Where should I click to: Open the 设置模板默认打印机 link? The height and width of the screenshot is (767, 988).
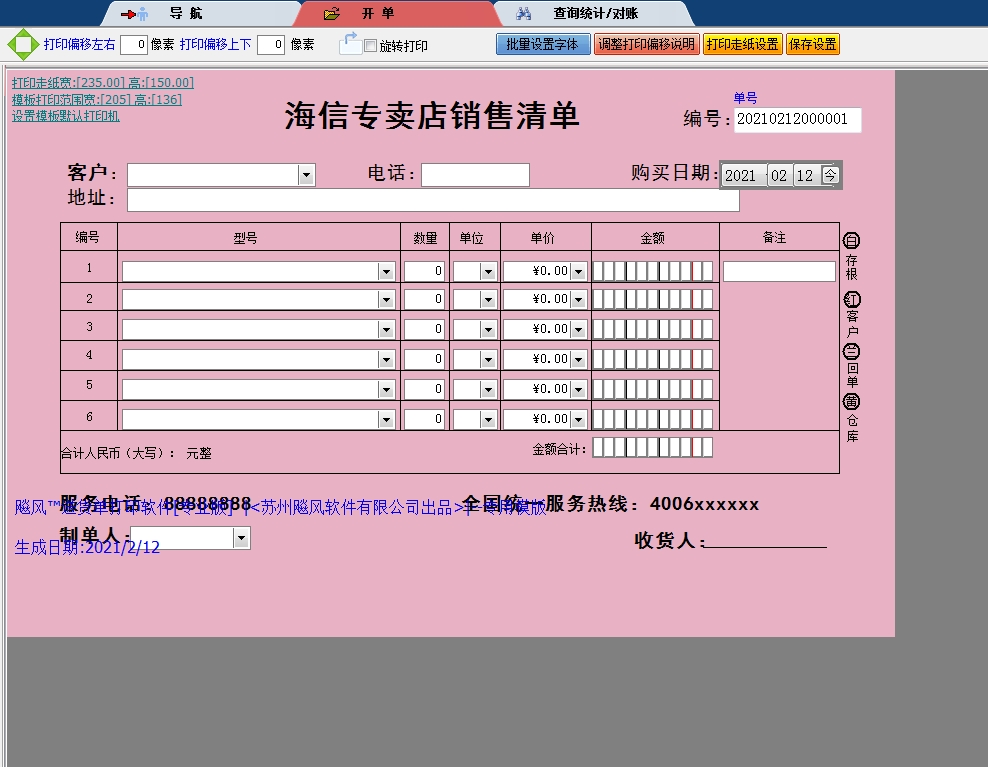66,116
